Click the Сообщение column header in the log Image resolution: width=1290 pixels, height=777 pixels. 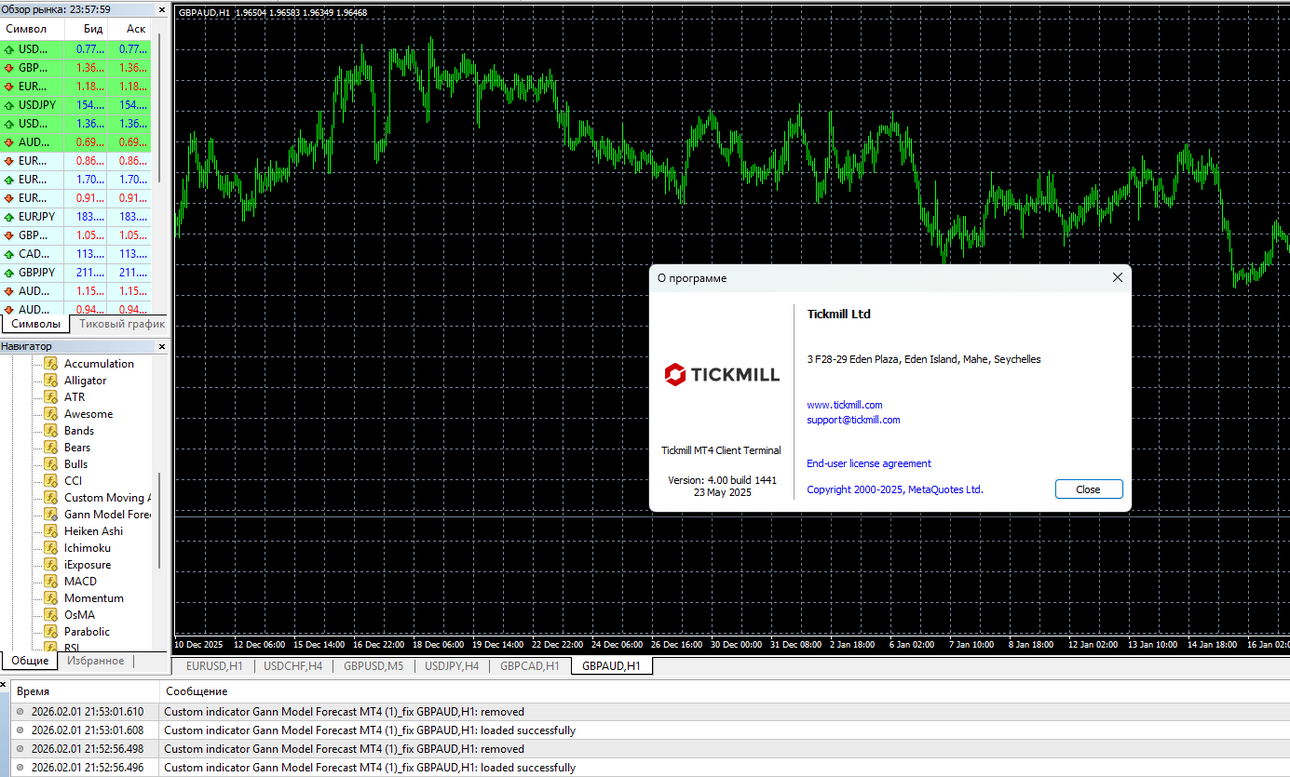[x=724, y=691]
